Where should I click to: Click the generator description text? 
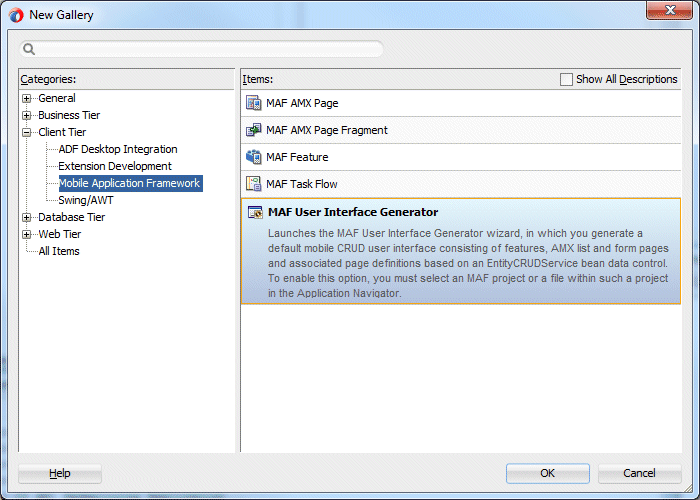click(x=468, y=263)
